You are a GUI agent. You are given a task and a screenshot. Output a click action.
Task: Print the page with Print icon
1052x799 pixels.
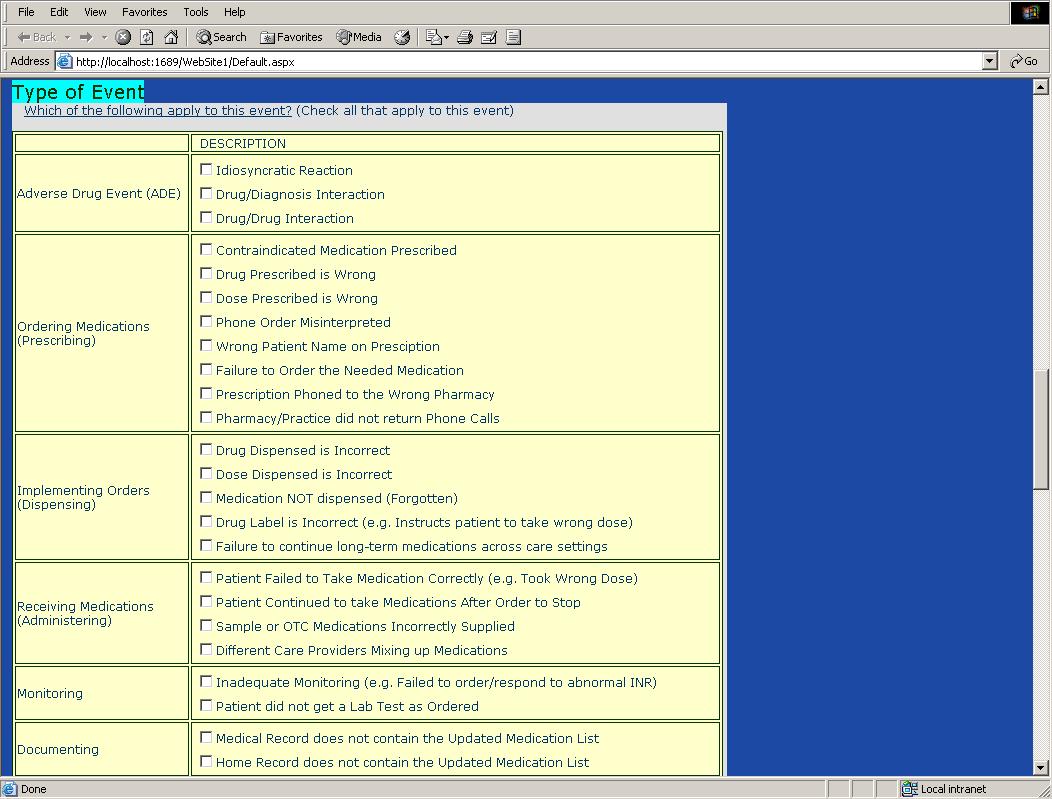tap(465, 38)
